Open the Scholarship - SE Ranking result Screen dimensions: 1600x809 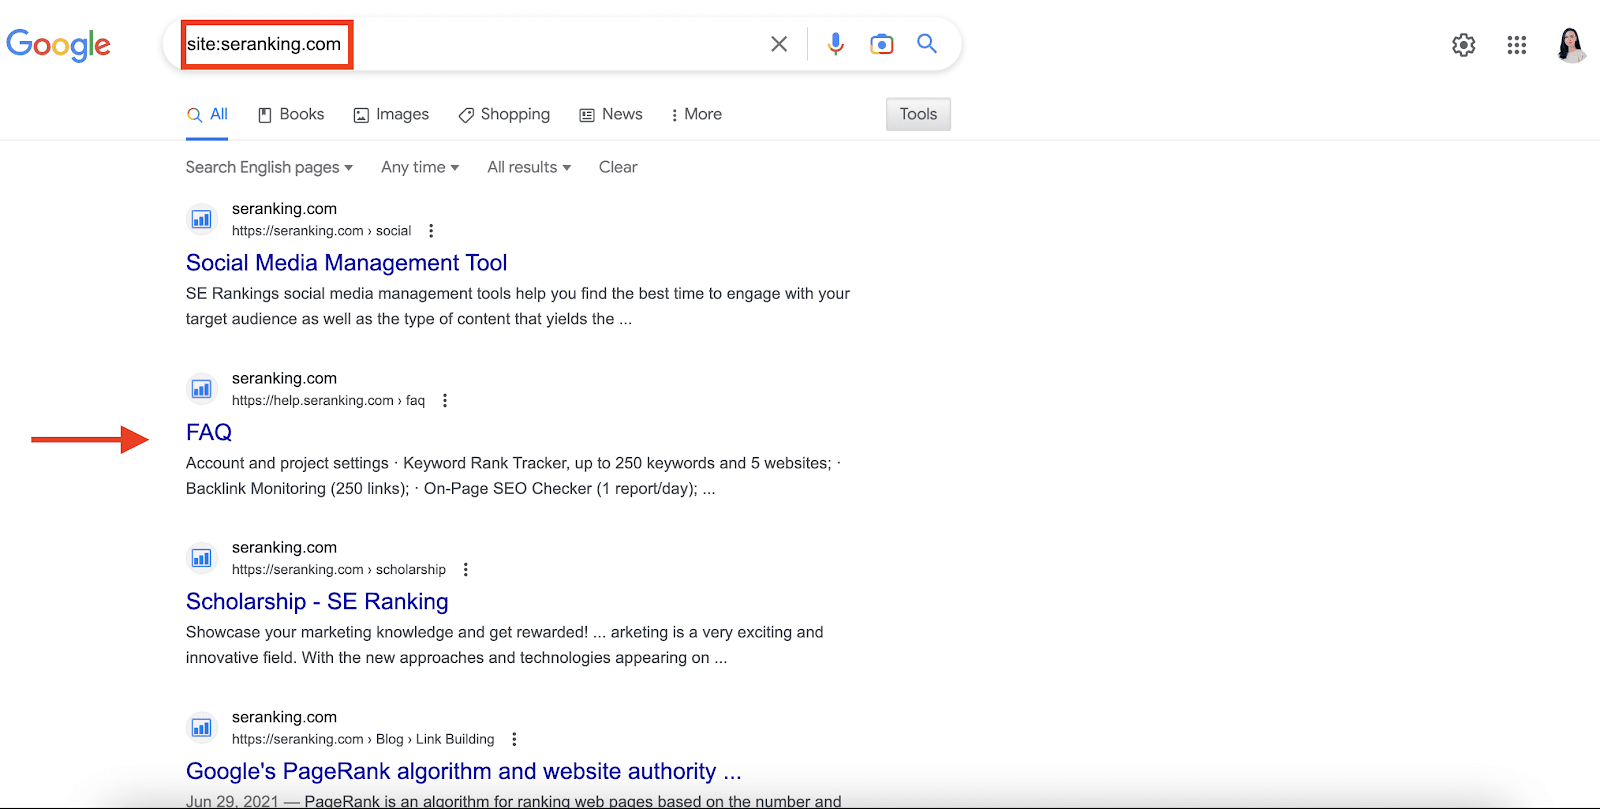pyautogui.click(x=317, y=602)
